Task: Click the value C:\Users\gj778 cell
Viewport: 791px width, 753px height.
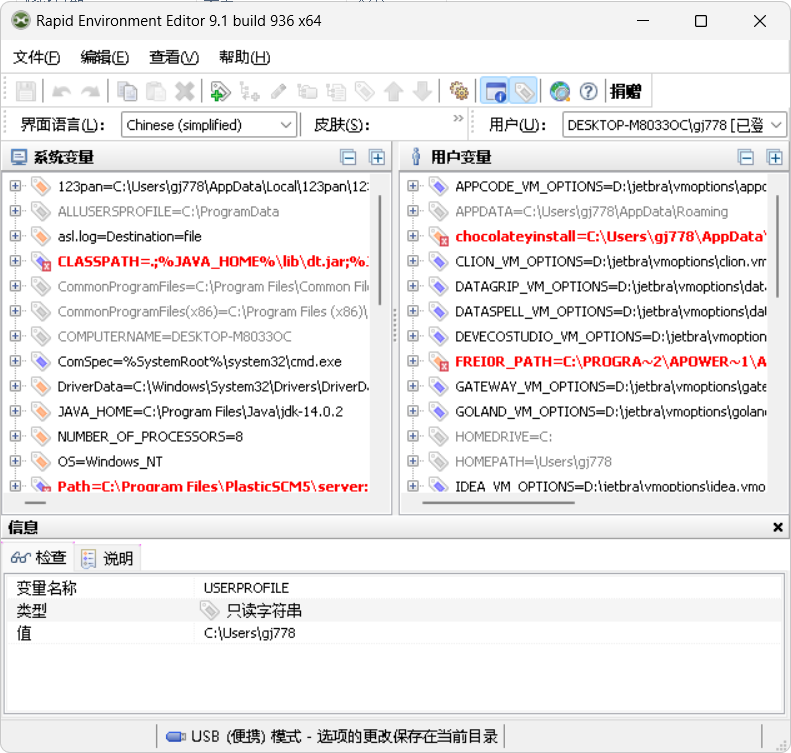Action: [249, 633]
